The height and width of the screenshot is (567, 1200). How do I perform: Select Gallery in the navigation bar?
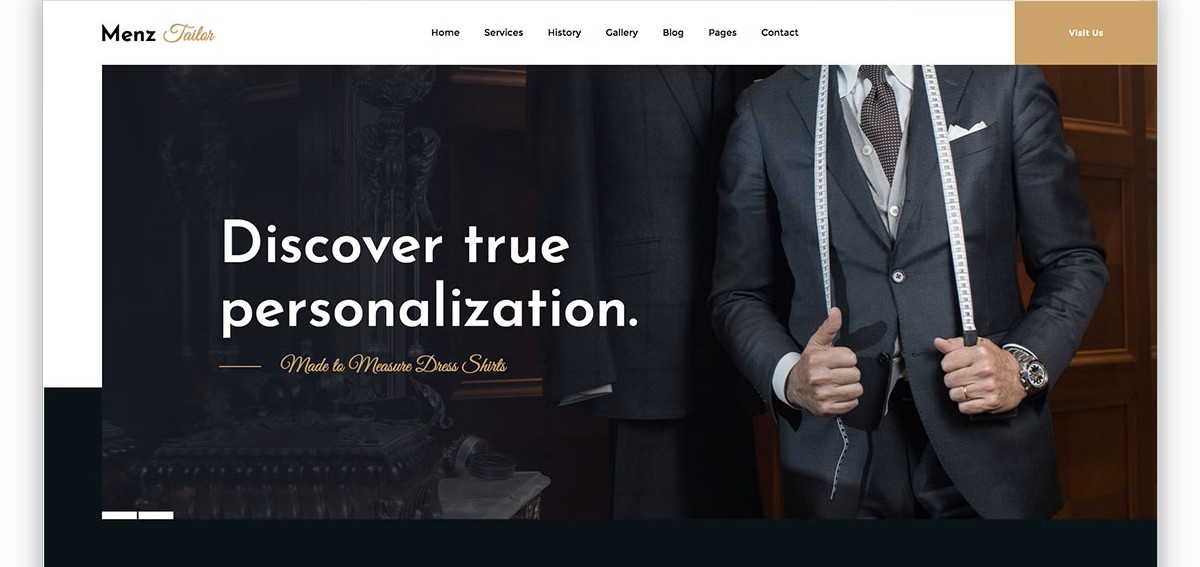pyautogui.click(x=621, y=33)
